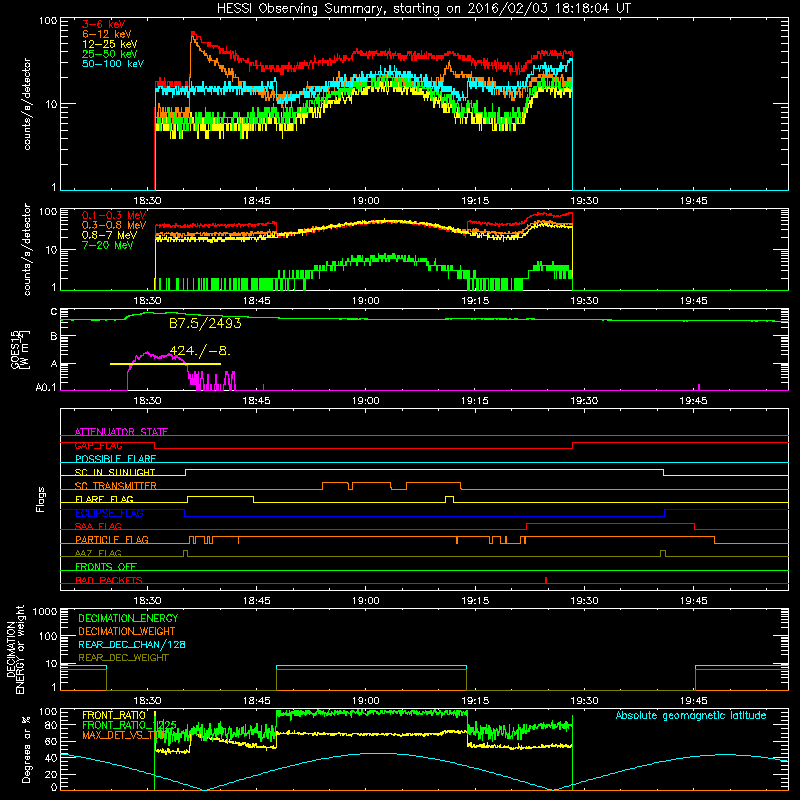Select the 3-6 keV legend label

click(x=103, y=24)
